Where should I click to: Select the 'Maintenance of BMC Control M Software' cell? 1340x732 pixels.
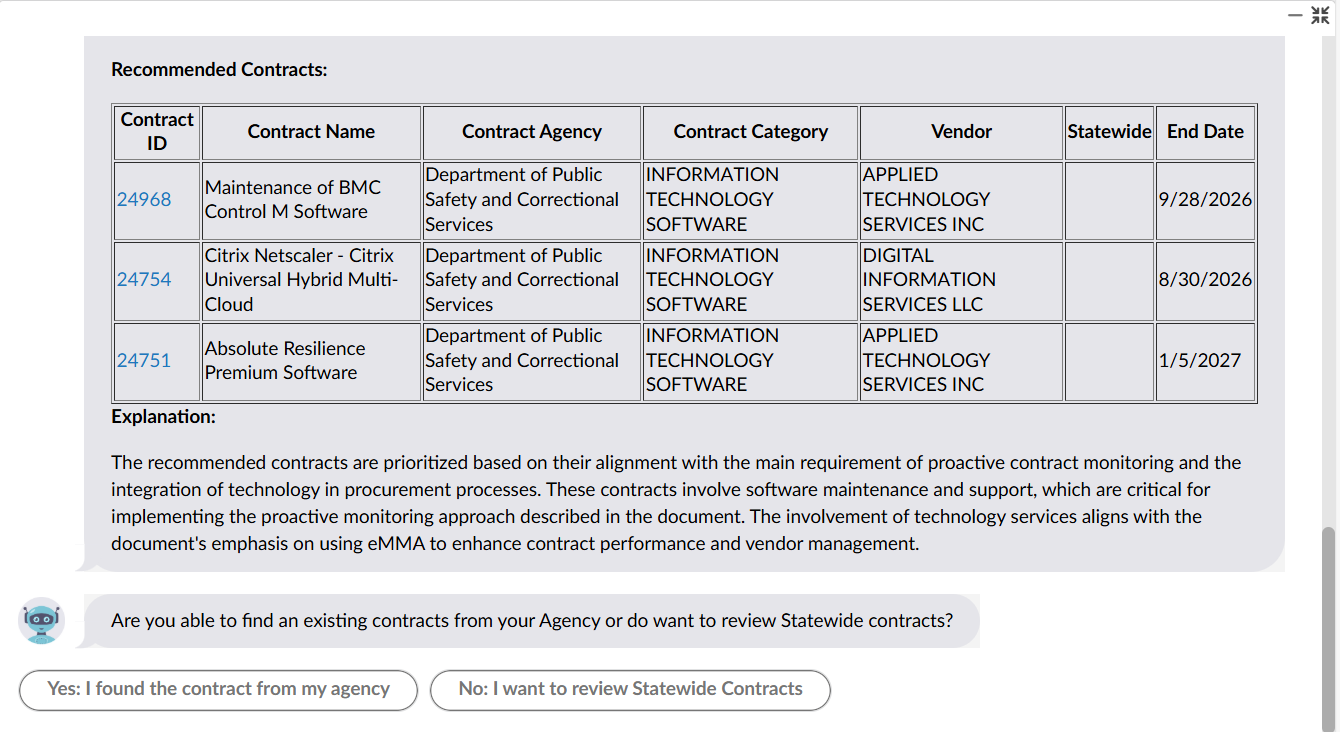pyautogui.click(x=310, y=199)
